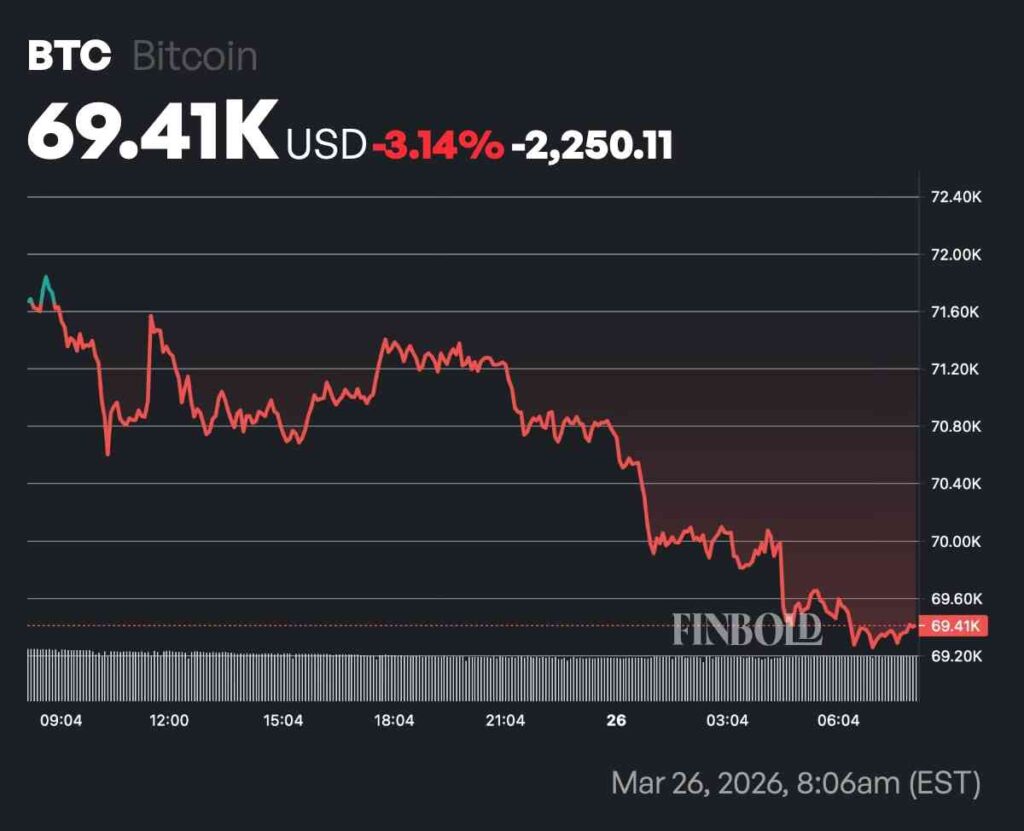Screen dimensions: 1024x831
Task: Click the green peak of the price line
Action: click(45, 278)
